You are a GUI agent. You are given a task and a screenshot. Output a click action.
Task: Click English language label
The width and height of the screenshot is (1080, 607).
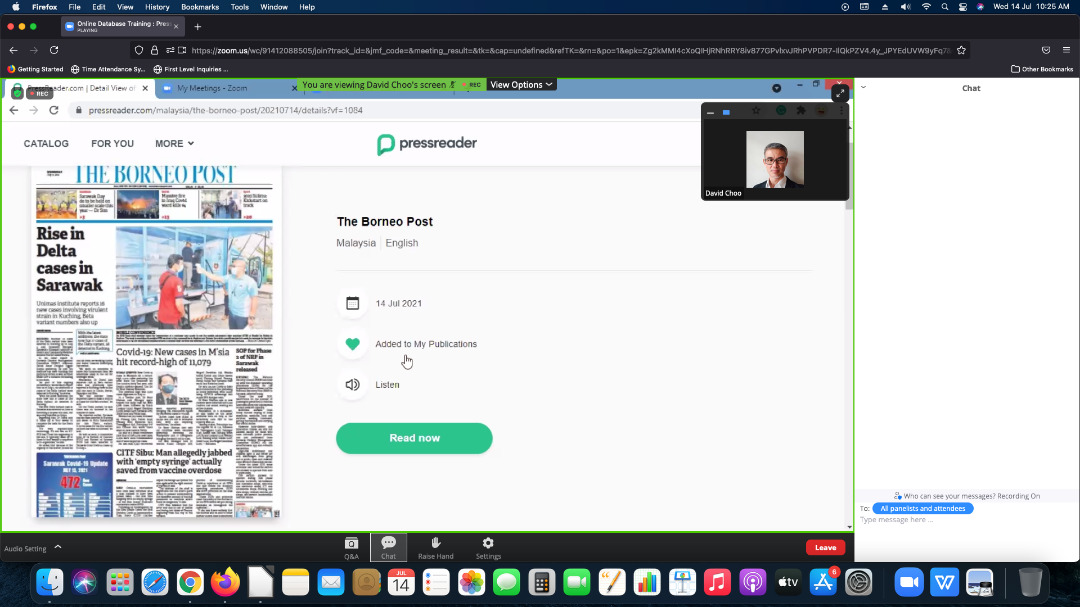[x=402, y=243]
